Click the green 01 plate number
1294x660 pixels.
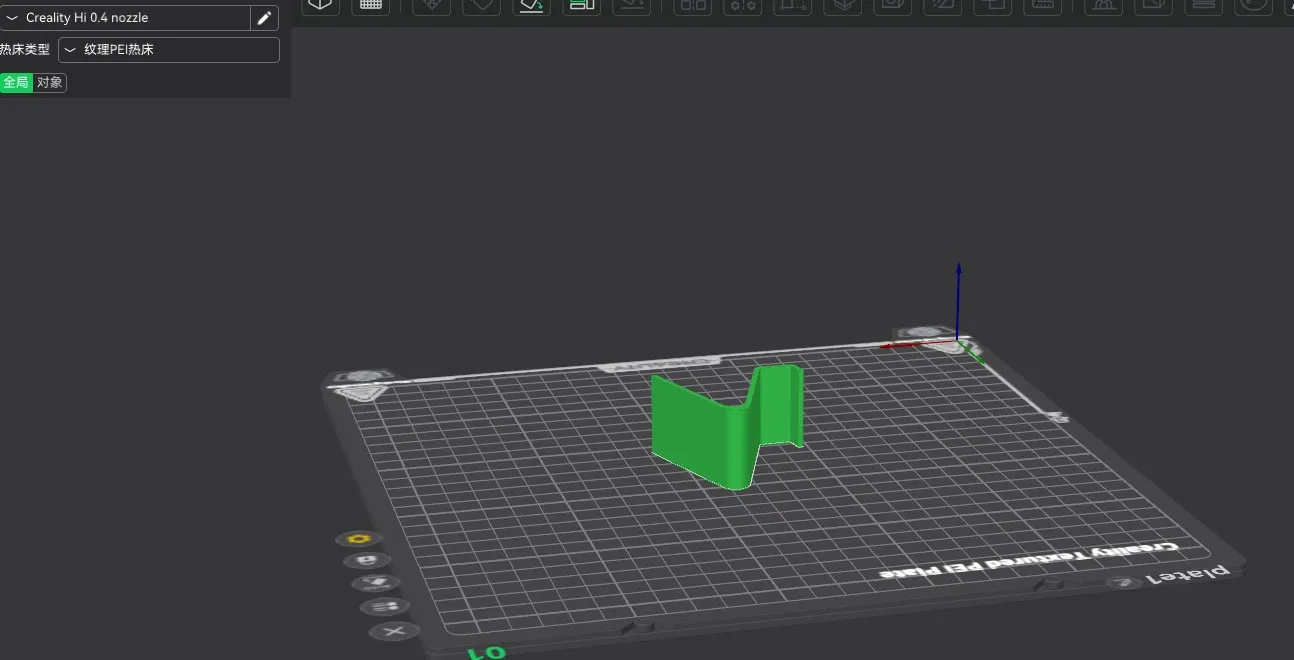click(486, 652)
